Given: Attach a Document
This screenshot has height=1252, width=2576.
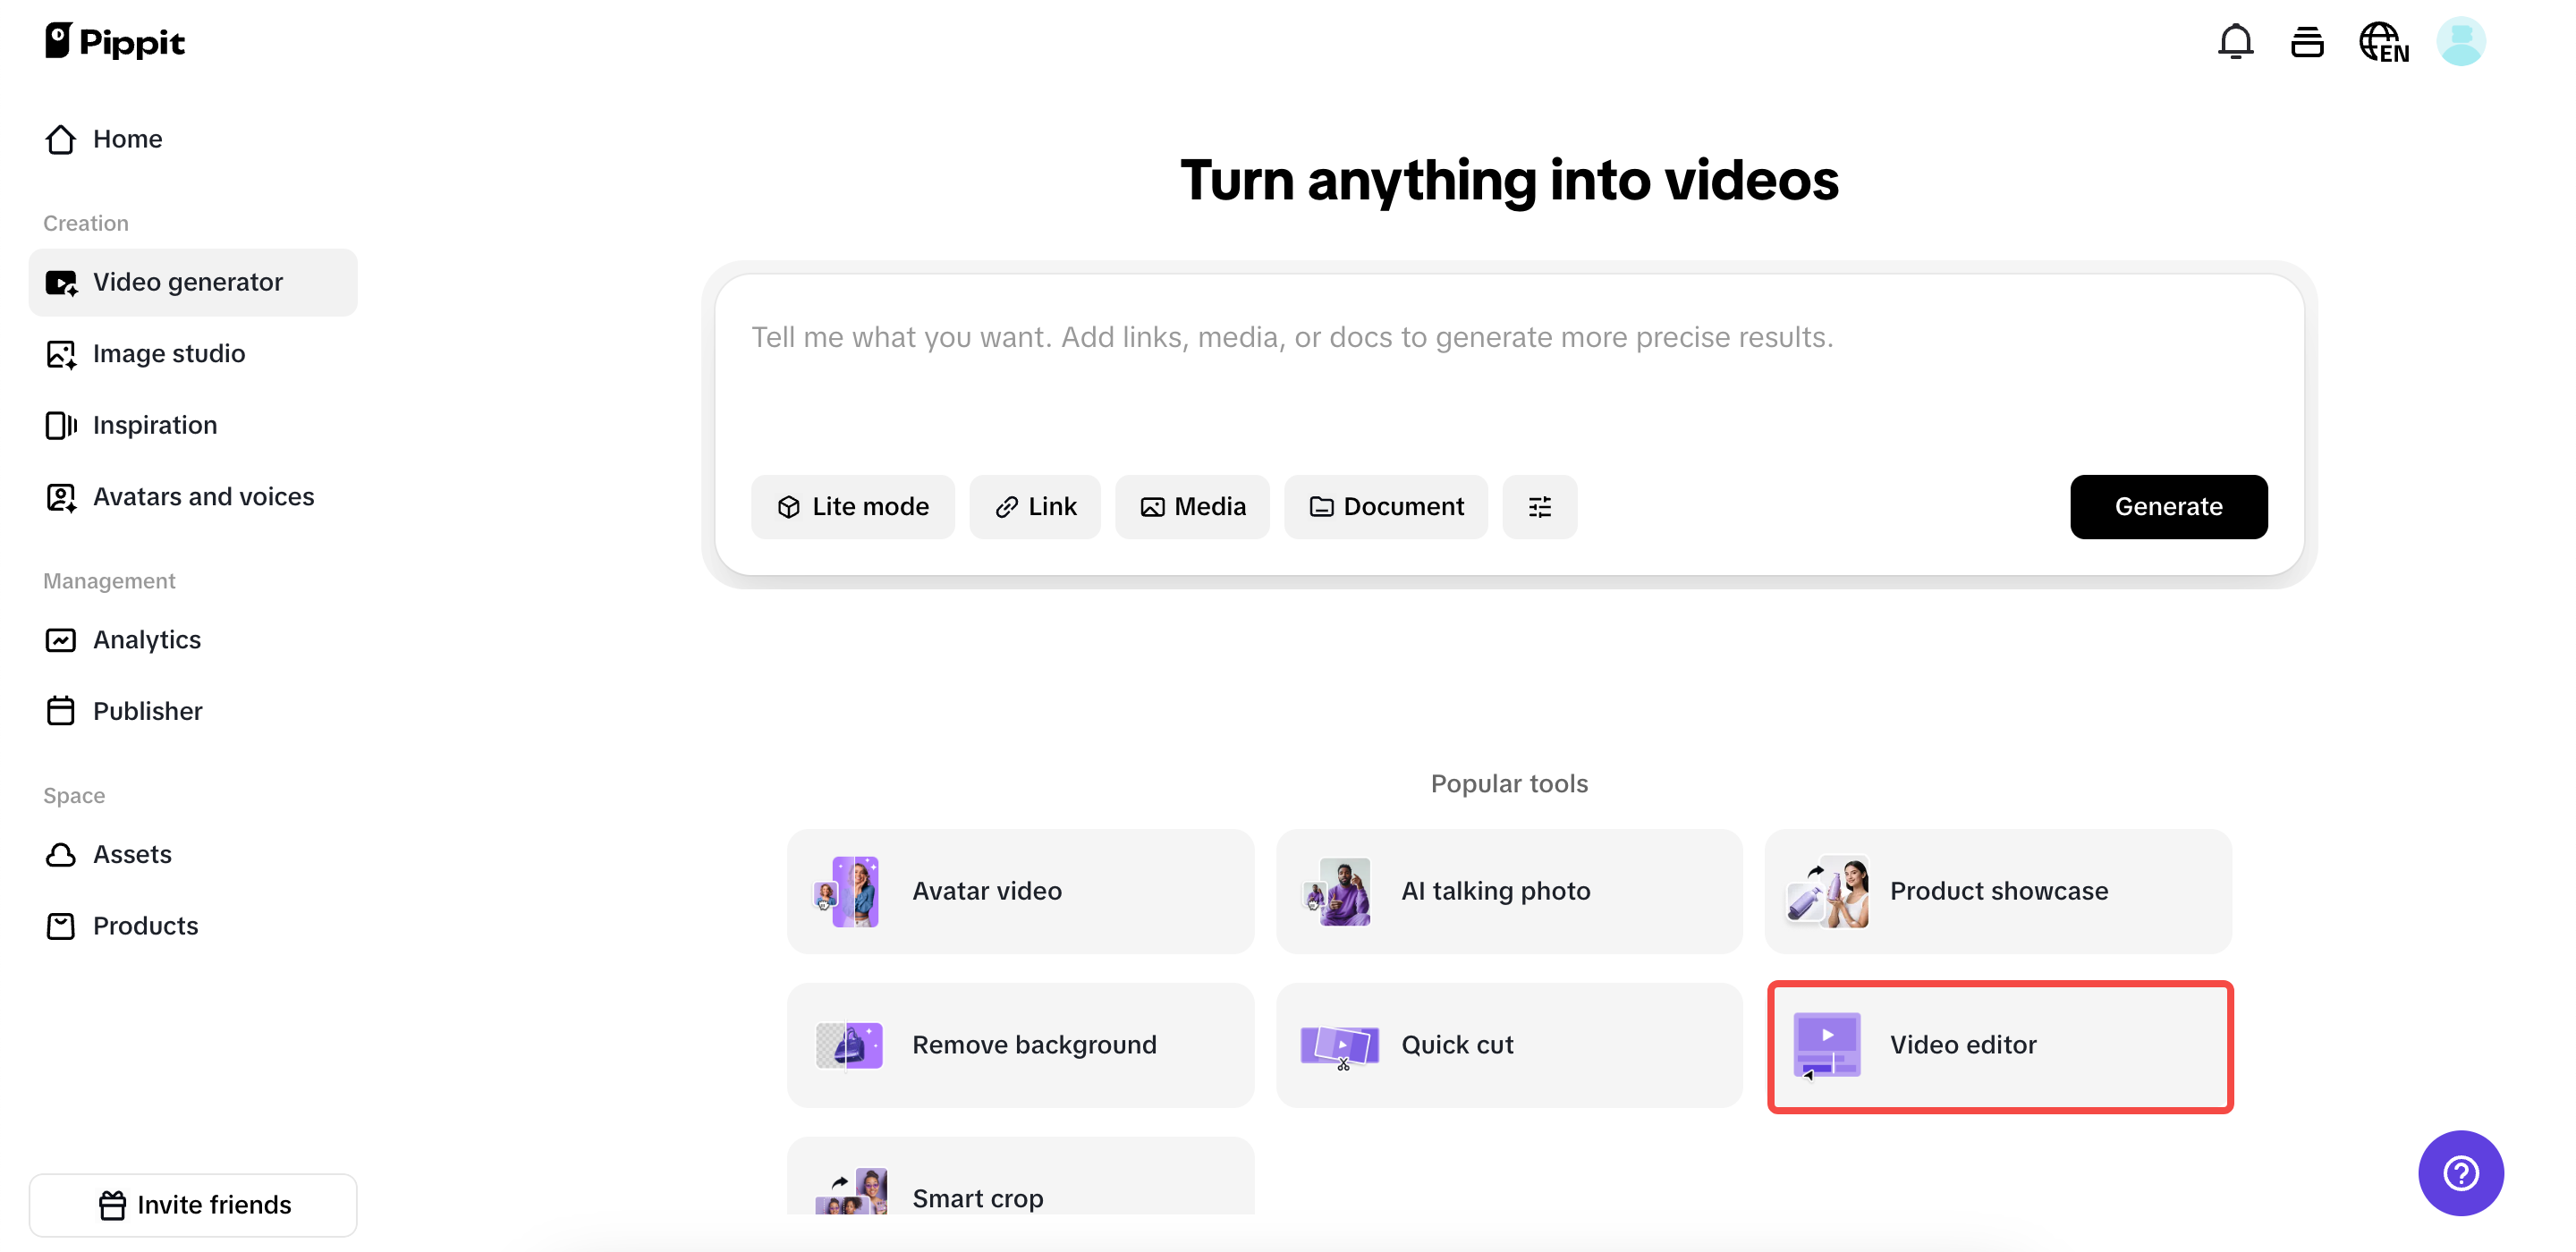Looking at the screenshot, I should (1385, 507).
